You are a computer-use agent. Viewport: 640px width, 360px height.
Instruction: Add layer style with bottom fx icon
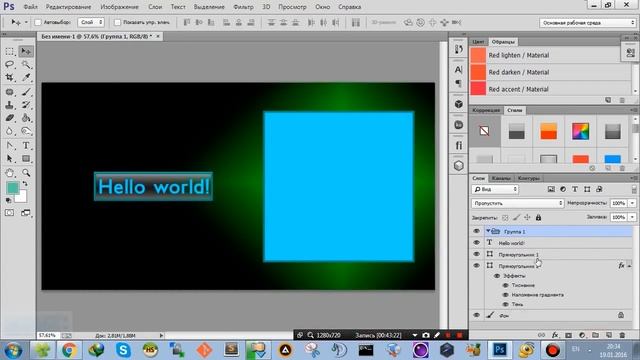tap(555, 335)
